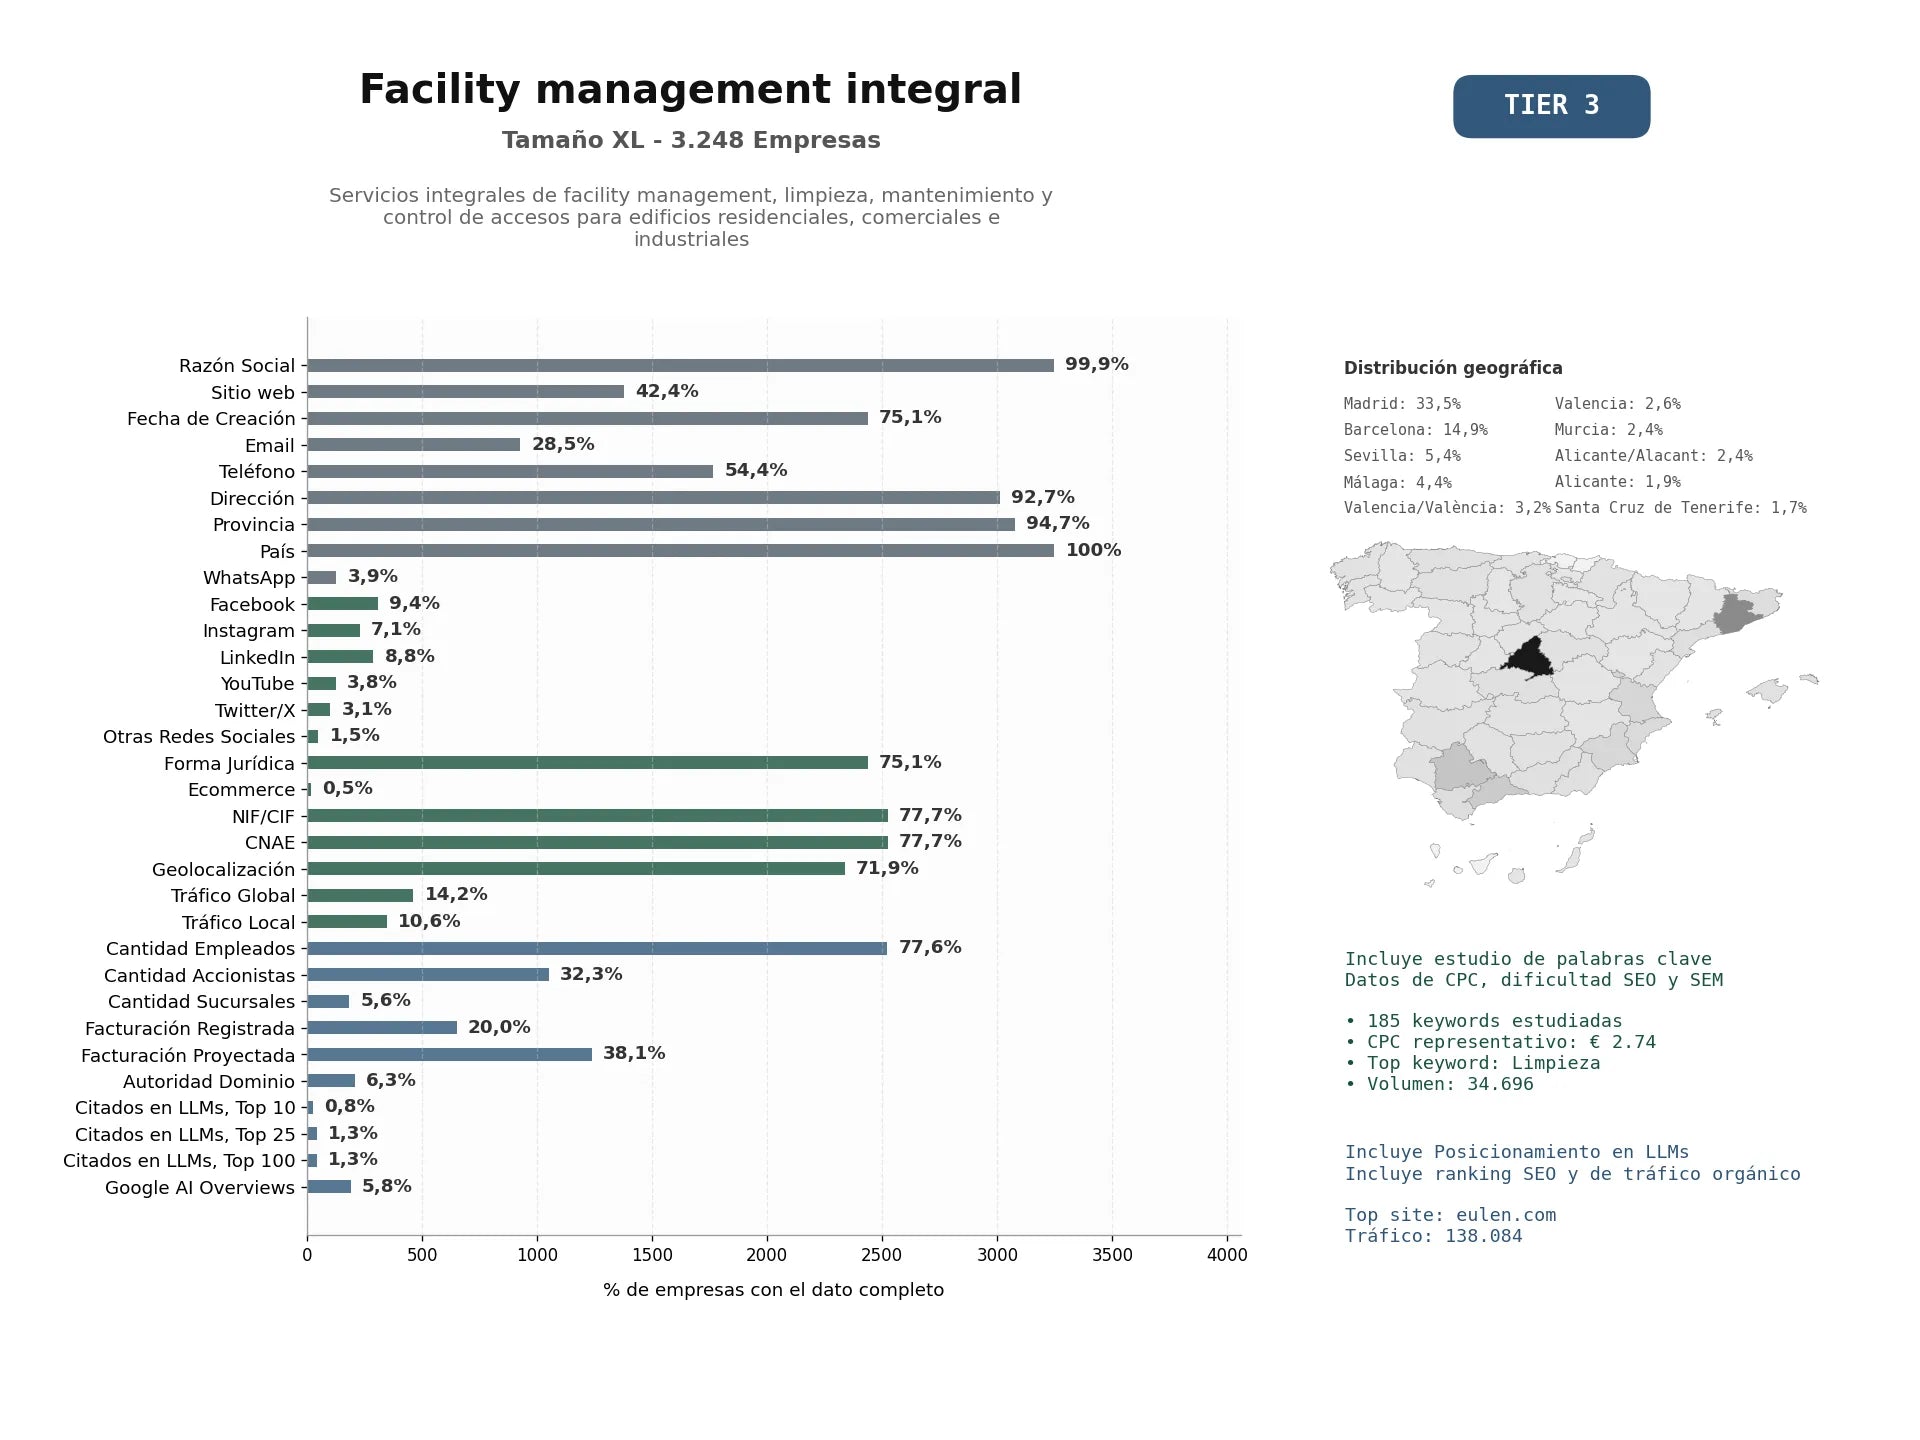
Task: Click the 'Forma Jurídica' row label
Action: pos(229,763)
